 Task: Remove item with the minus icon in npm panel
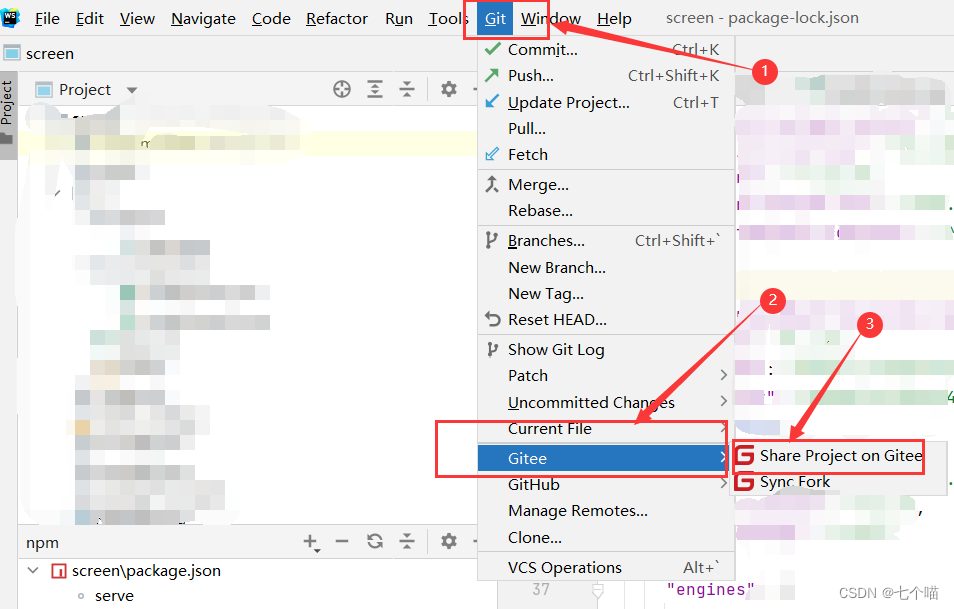point(344,541)
